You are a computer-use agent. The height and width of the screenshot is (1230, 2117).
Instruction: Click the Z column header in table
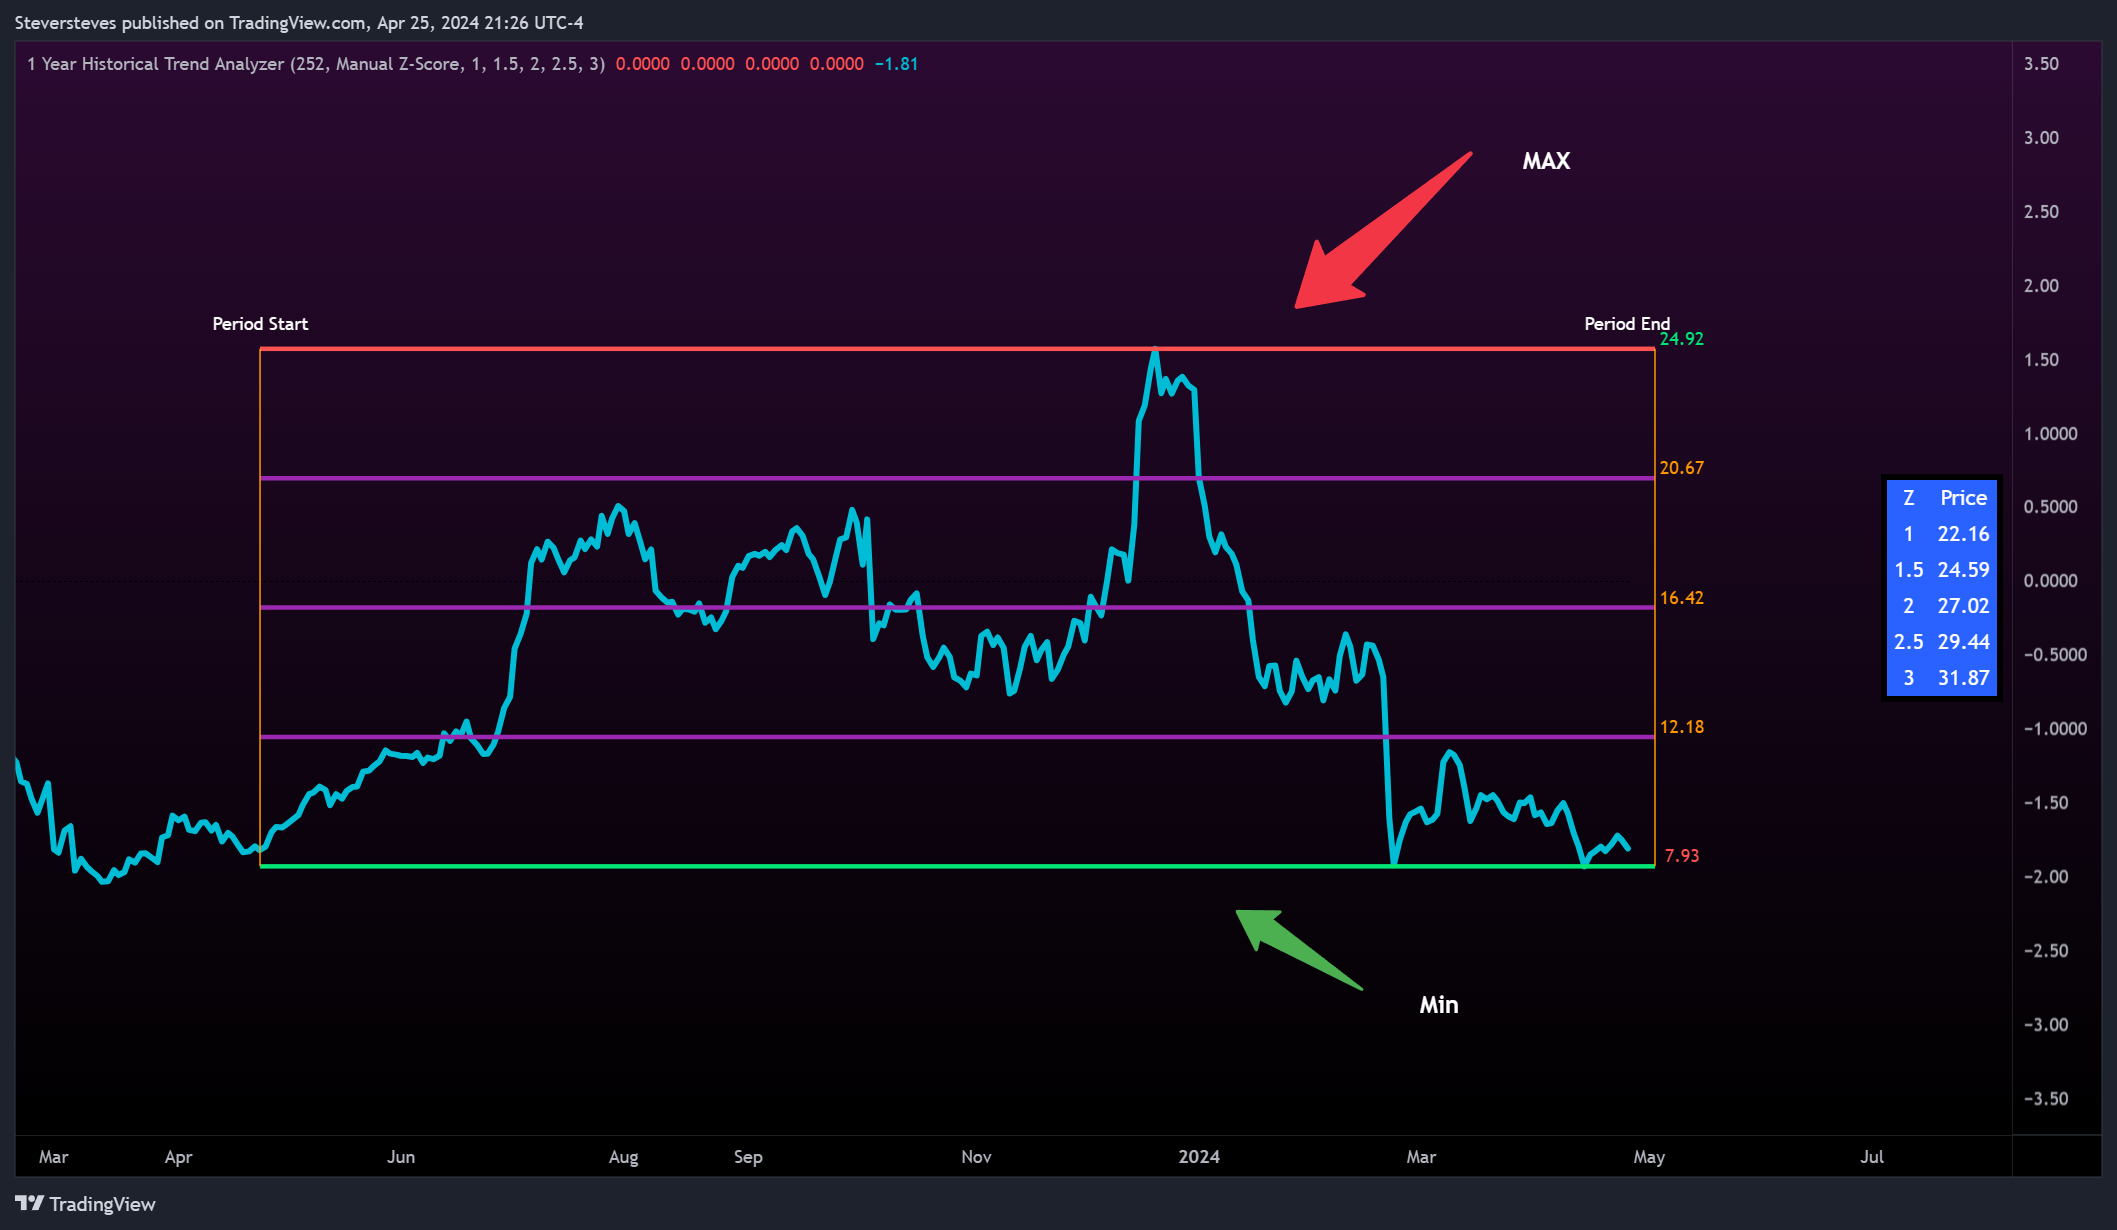click(x=1908, y=498)
